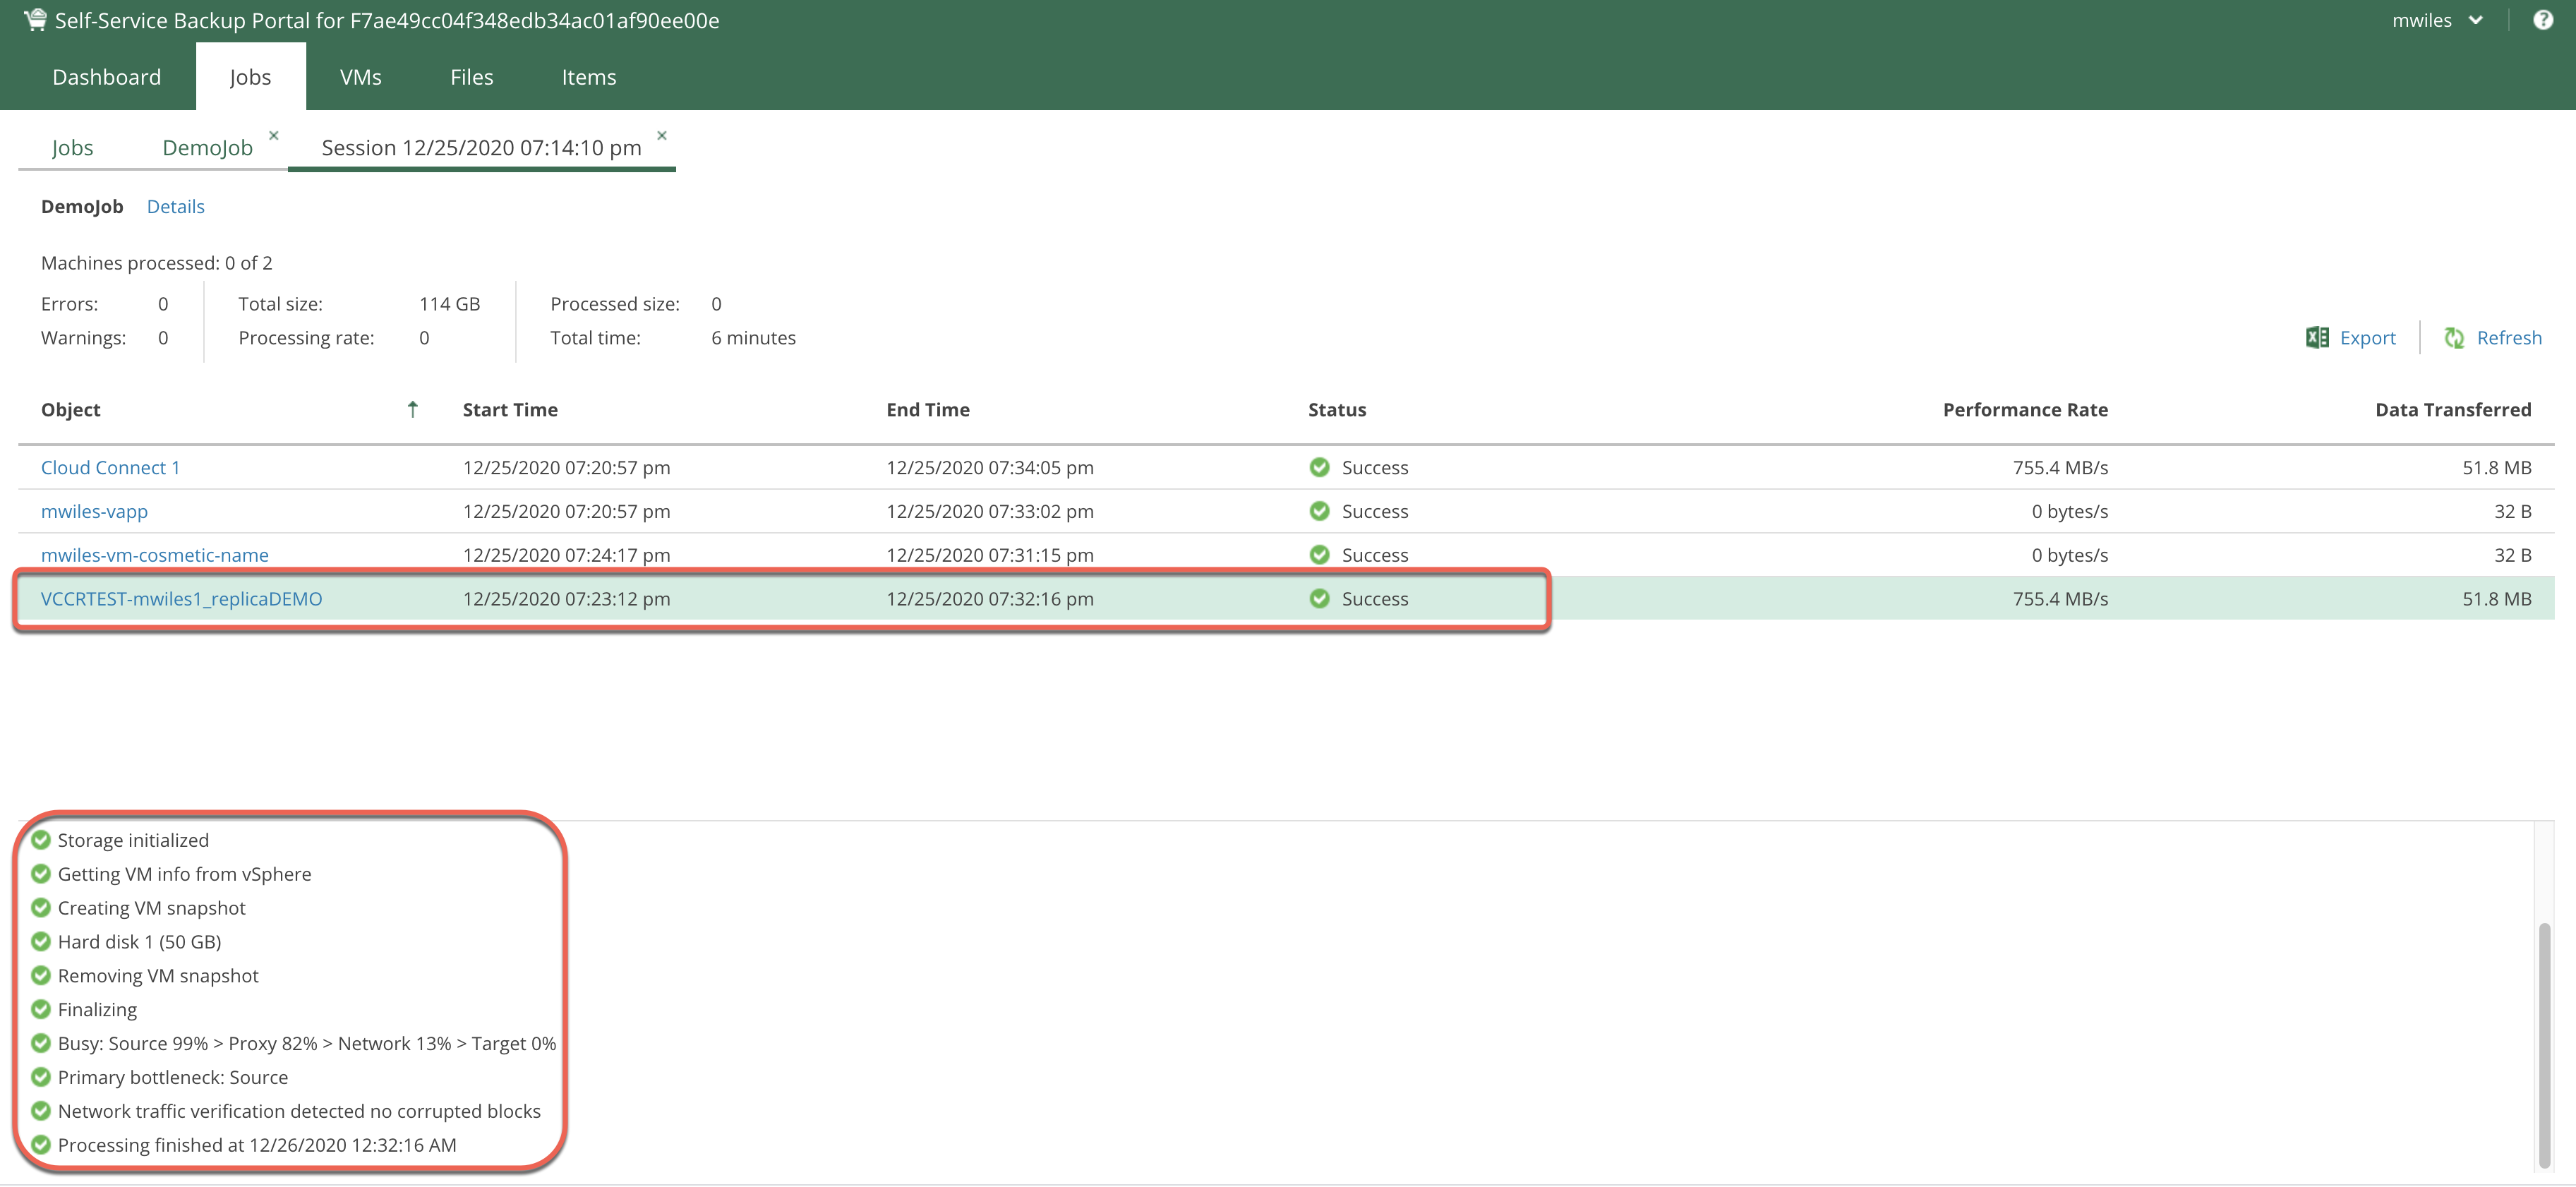Sort by Start Time column header
The image size is (2576, 1187).
click(510, 409)
